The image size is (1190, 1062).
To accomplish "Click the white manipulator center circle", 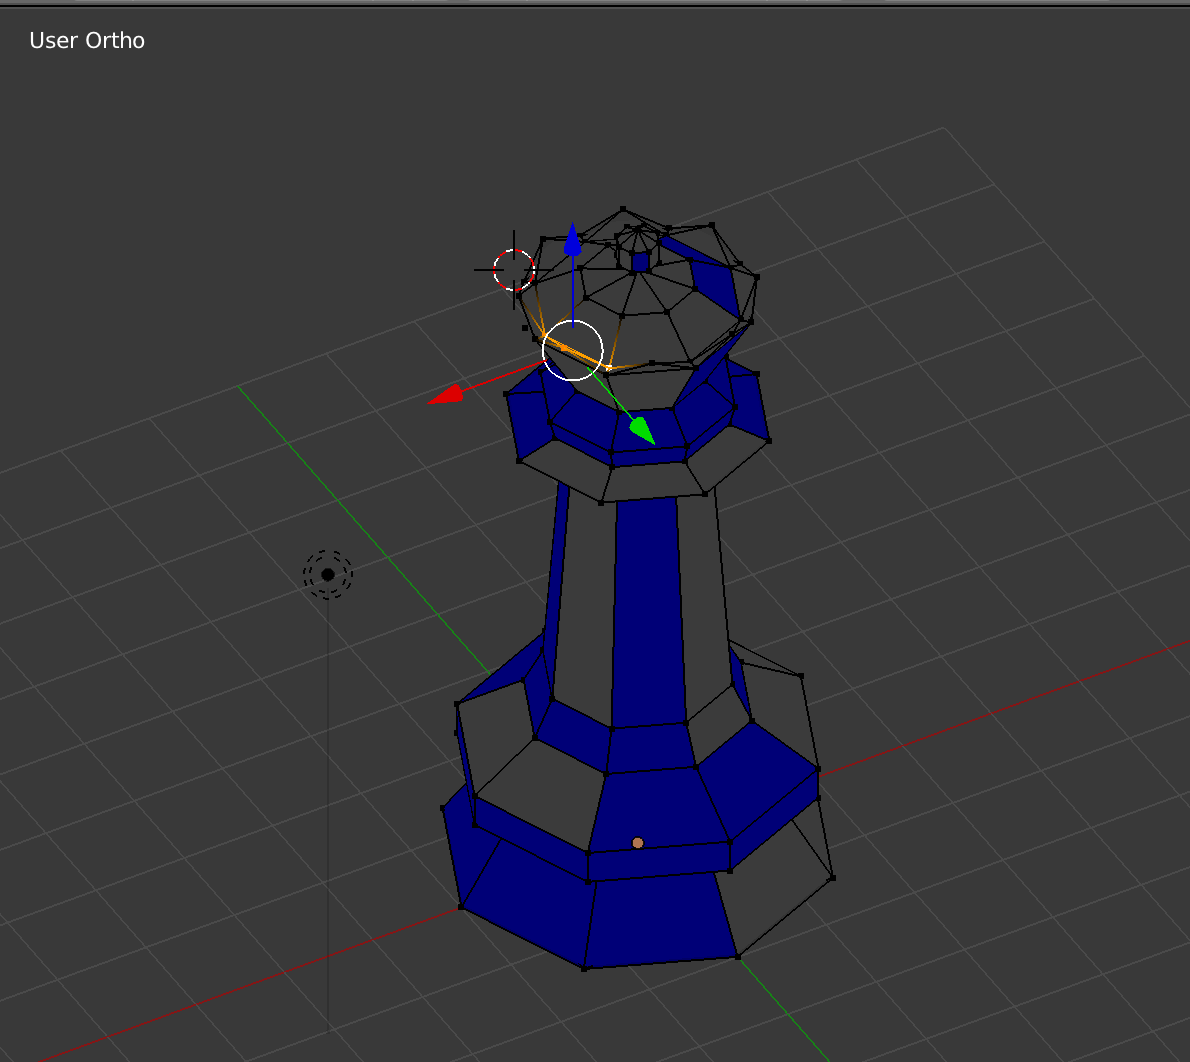I will click(574, 348).
